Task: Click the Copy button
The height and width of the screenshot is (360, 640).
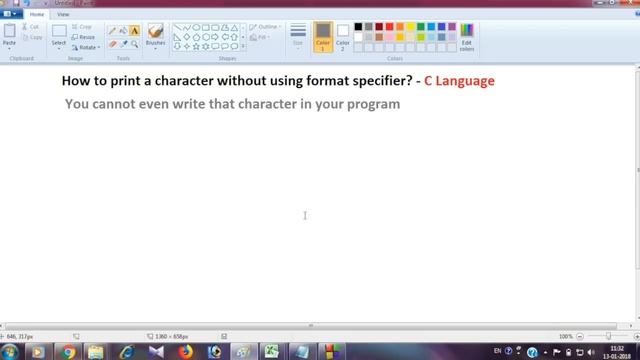Action: point(33,37)
